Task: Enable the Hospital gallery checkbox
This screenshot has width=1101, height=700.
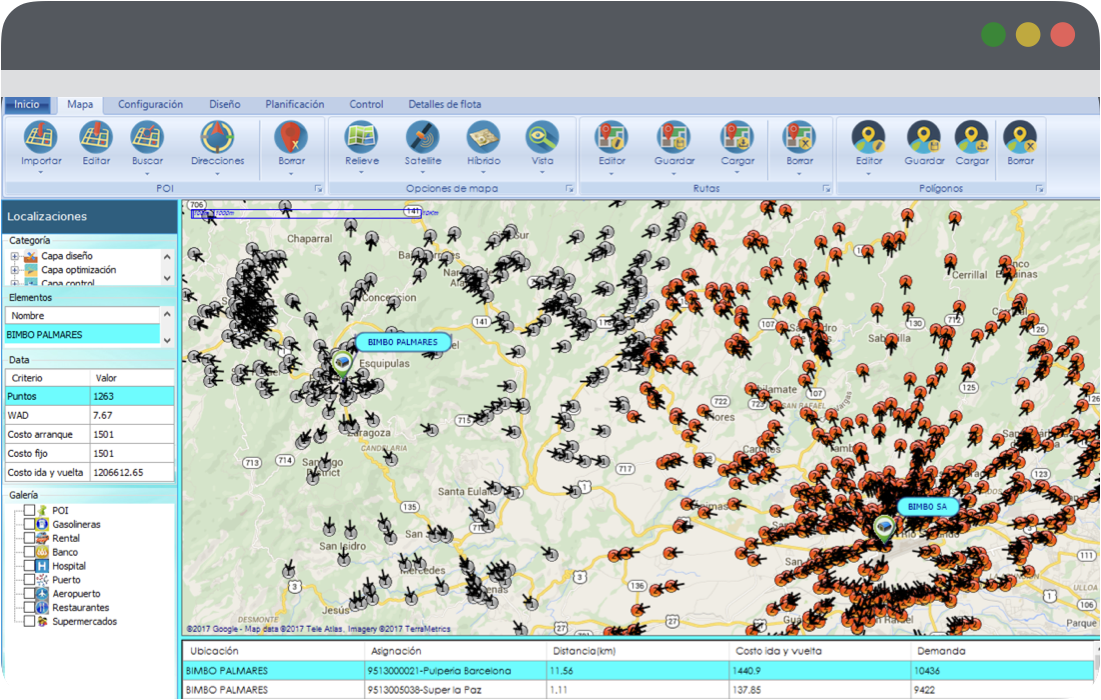Action: coord(29,566)
